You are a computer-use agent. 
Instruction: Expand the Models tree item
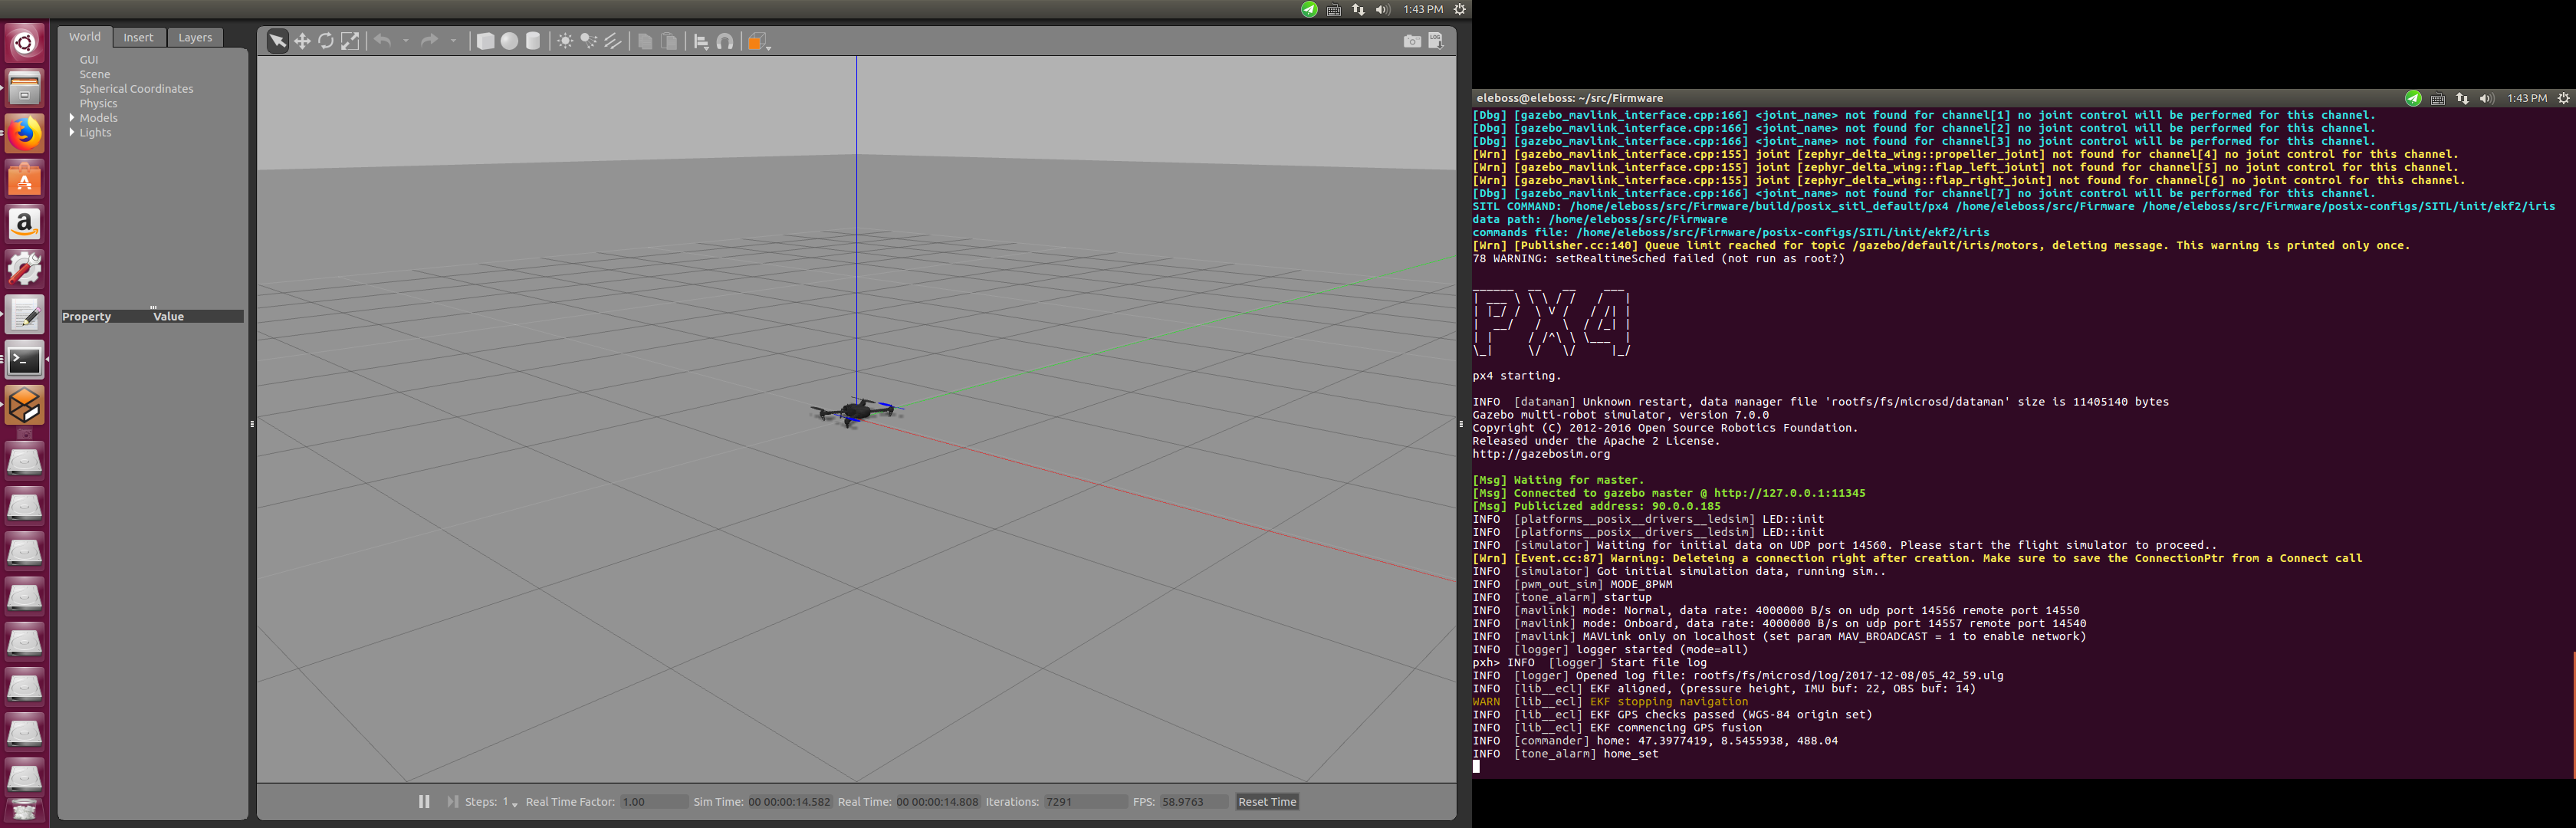pyautogui.click(x=72, y=118)
